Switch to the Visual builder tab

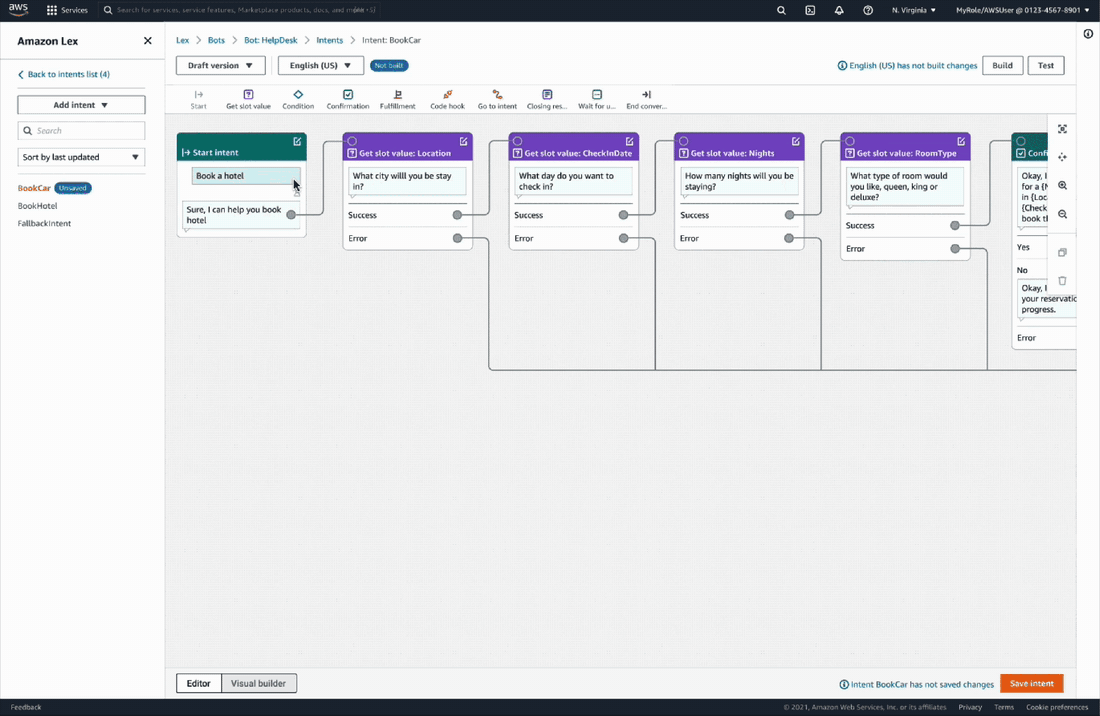258,683
